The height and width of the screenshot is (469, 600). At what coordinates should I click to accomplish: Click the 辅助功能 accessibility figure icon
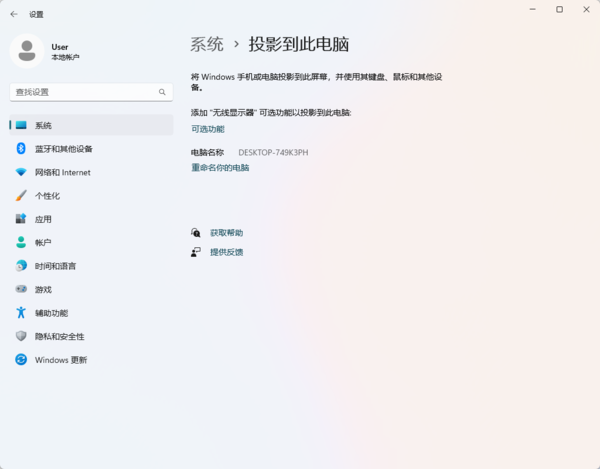21,313
